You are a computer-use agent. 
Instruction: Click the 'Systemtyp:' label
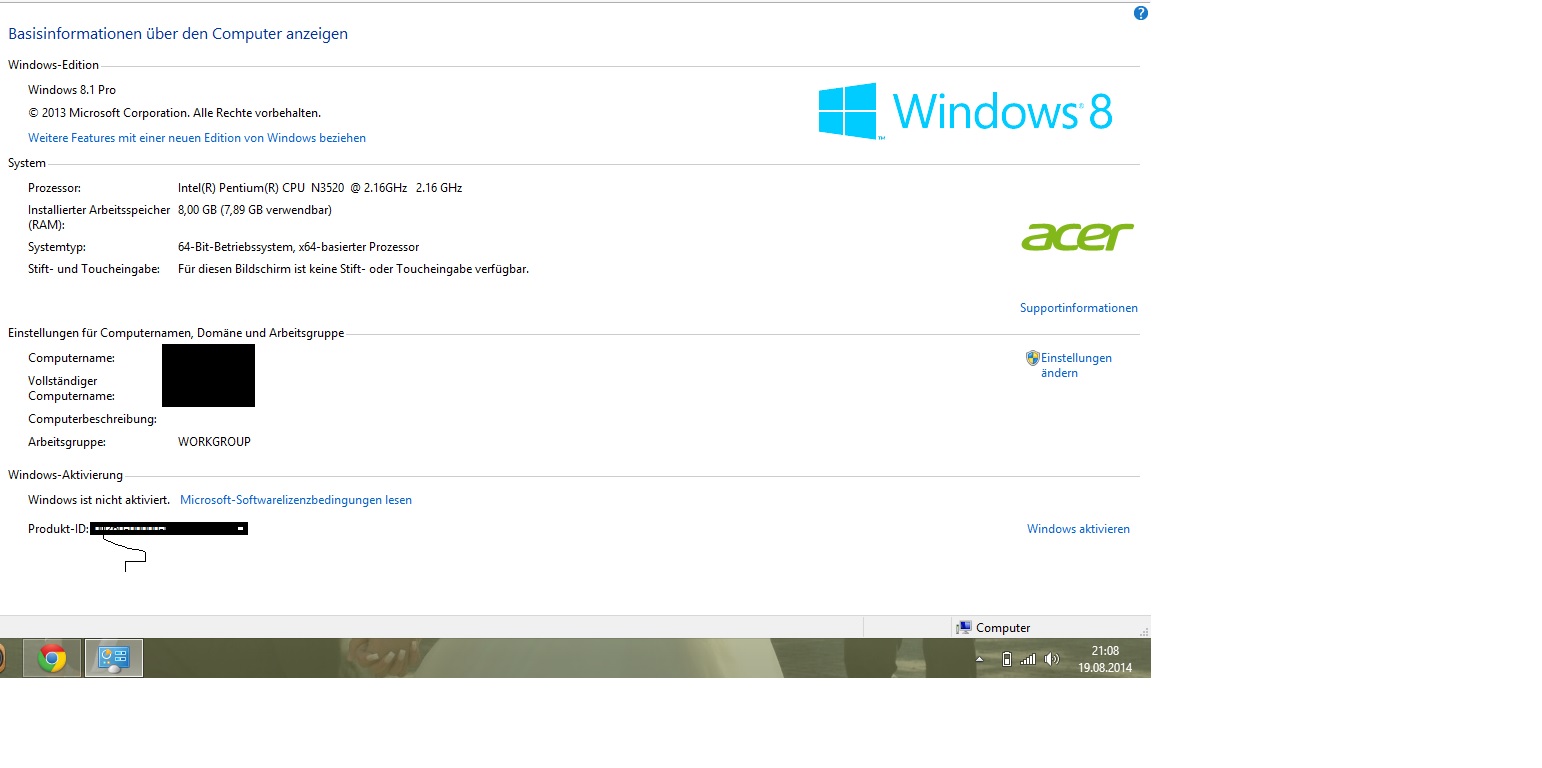[x=57, y=247]
